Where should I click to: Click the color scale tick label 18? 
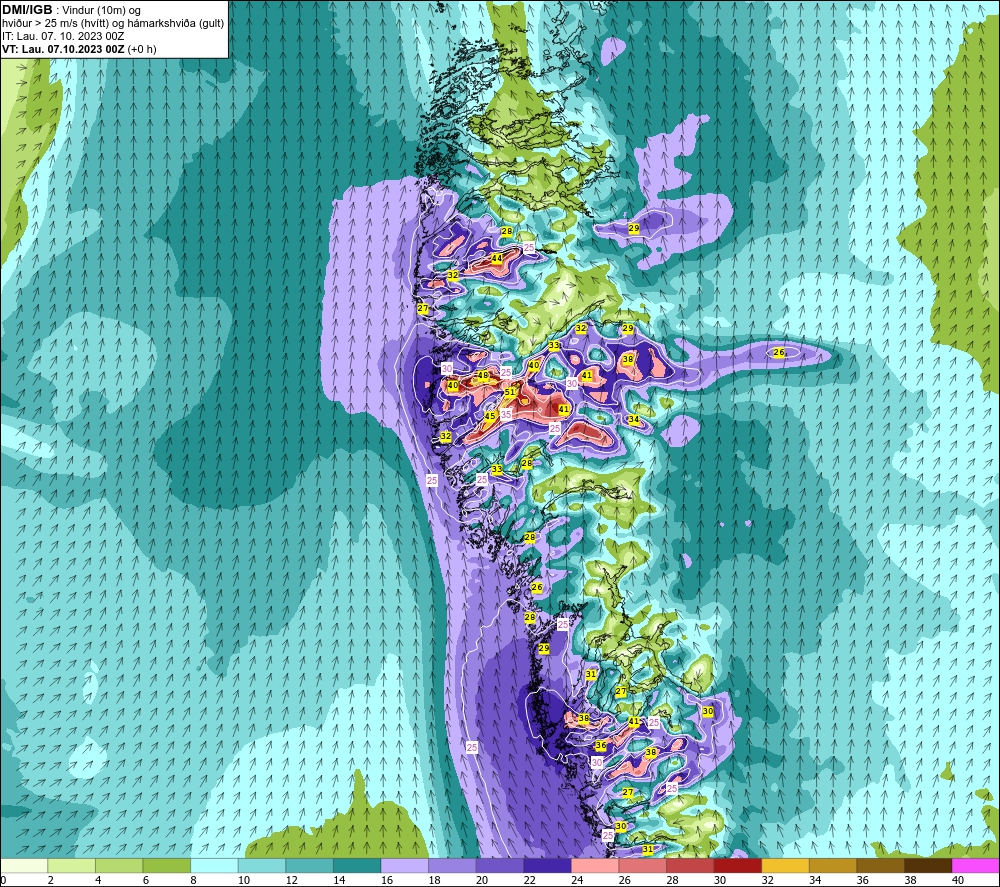(434, 881)
